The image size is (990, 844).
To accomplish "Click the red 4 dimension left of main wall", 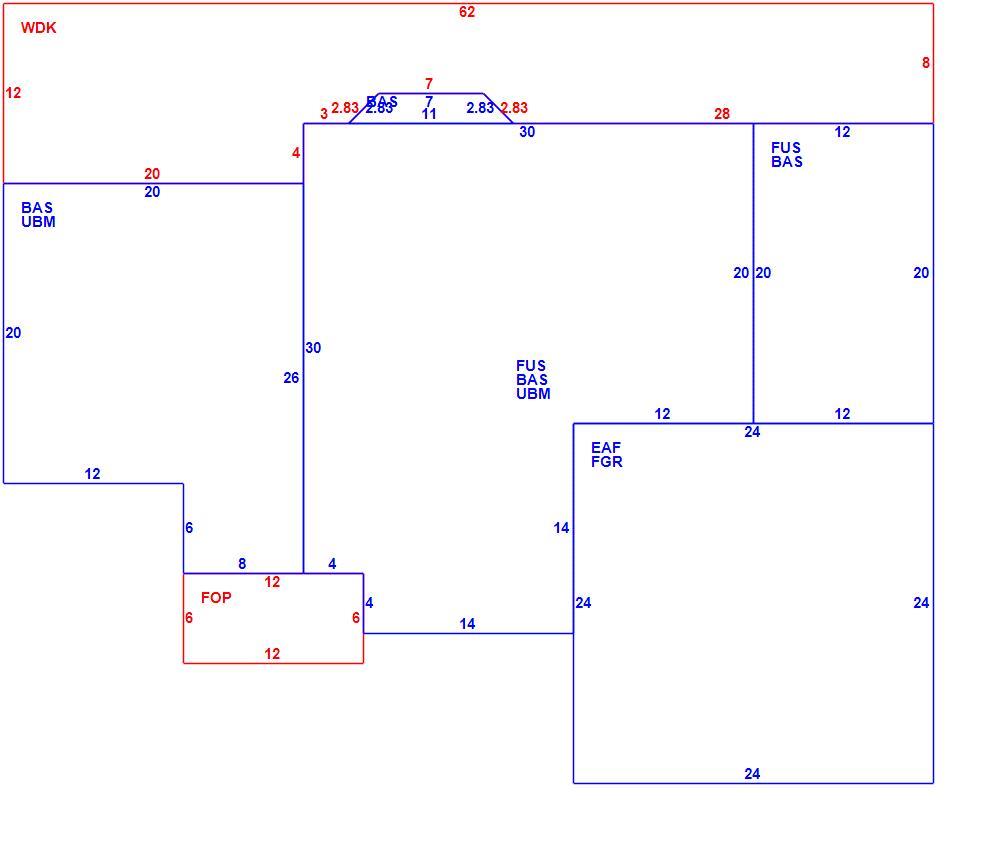I will [295, 153].
